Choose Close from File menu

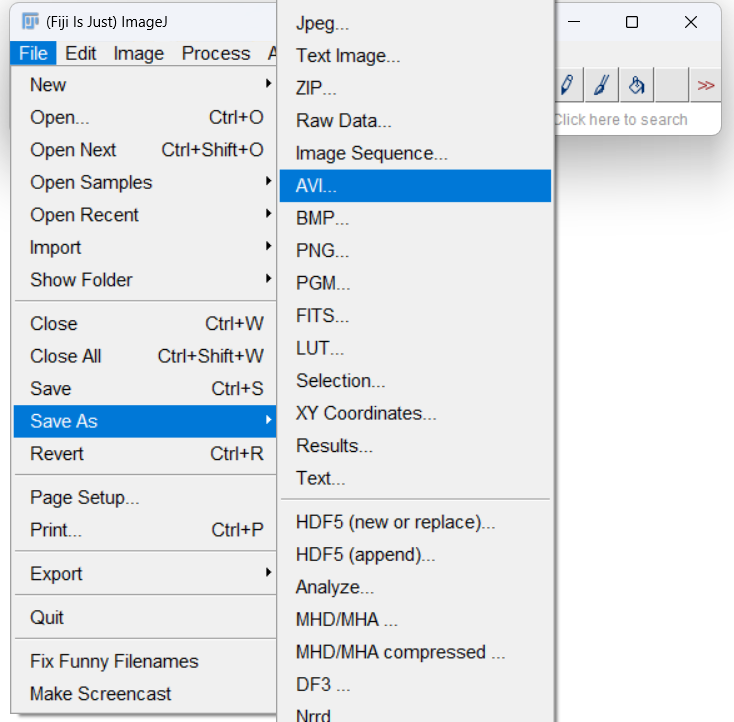tap(145, 324)
